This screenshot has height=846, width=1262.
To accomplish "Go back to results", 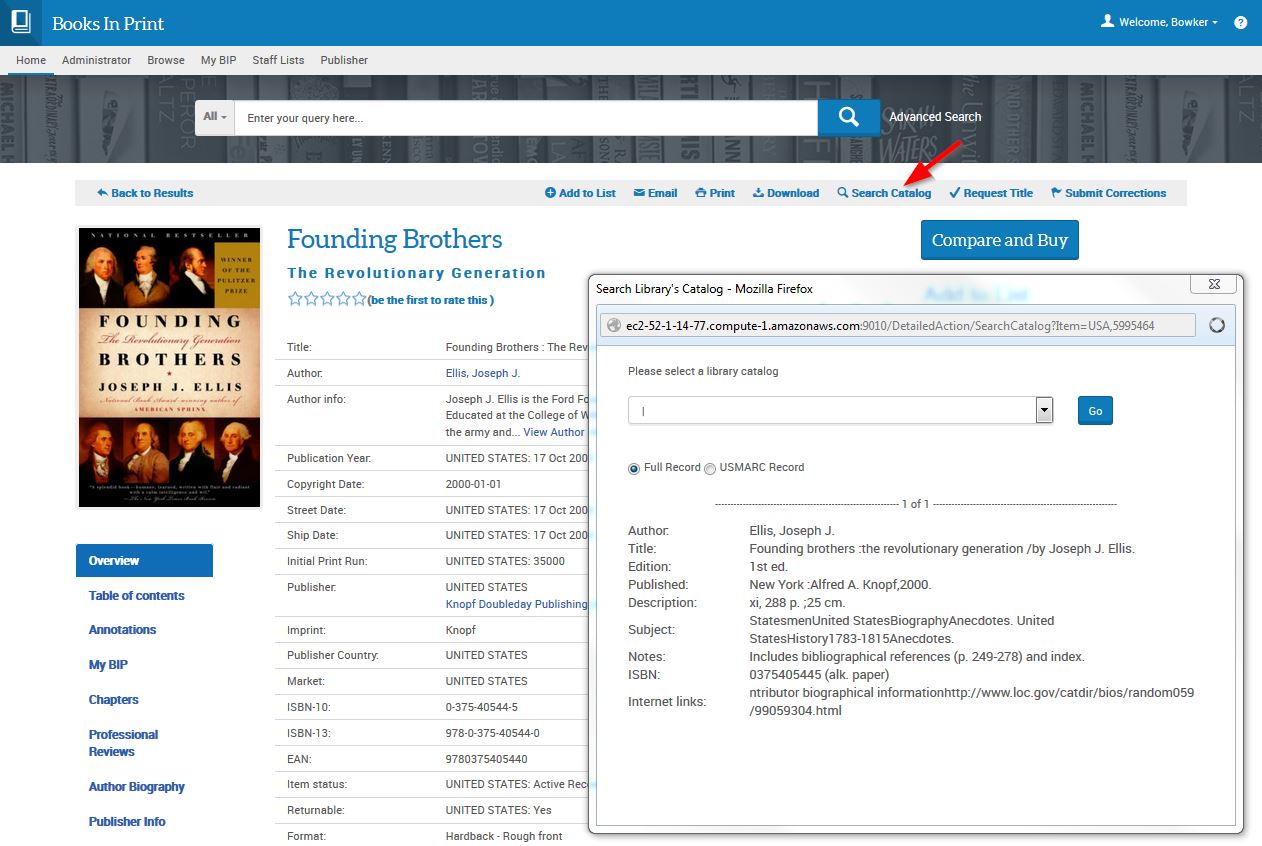I will (x=145, y=193).
